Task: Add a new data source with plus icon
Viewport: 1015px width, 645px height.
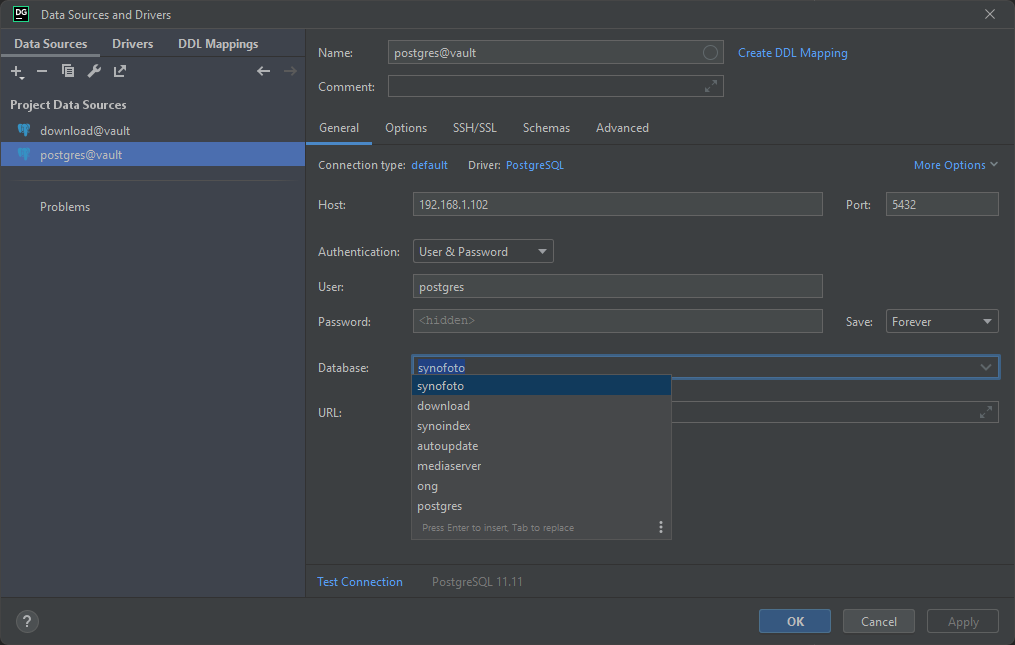Action: tap(17, 71)
